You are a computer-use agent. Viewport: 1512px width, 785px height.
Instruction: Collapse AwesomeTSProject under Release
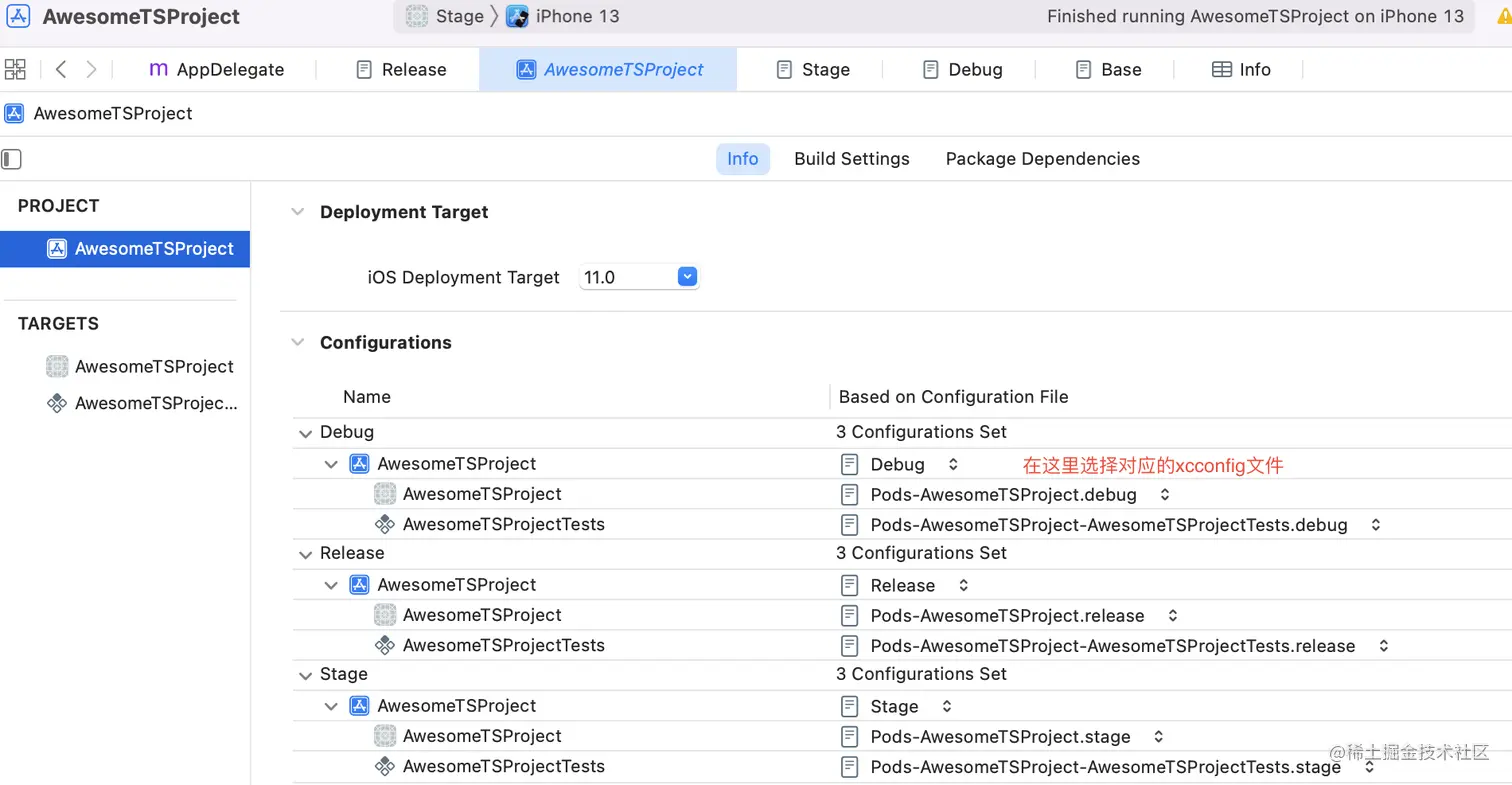(331, 585)
